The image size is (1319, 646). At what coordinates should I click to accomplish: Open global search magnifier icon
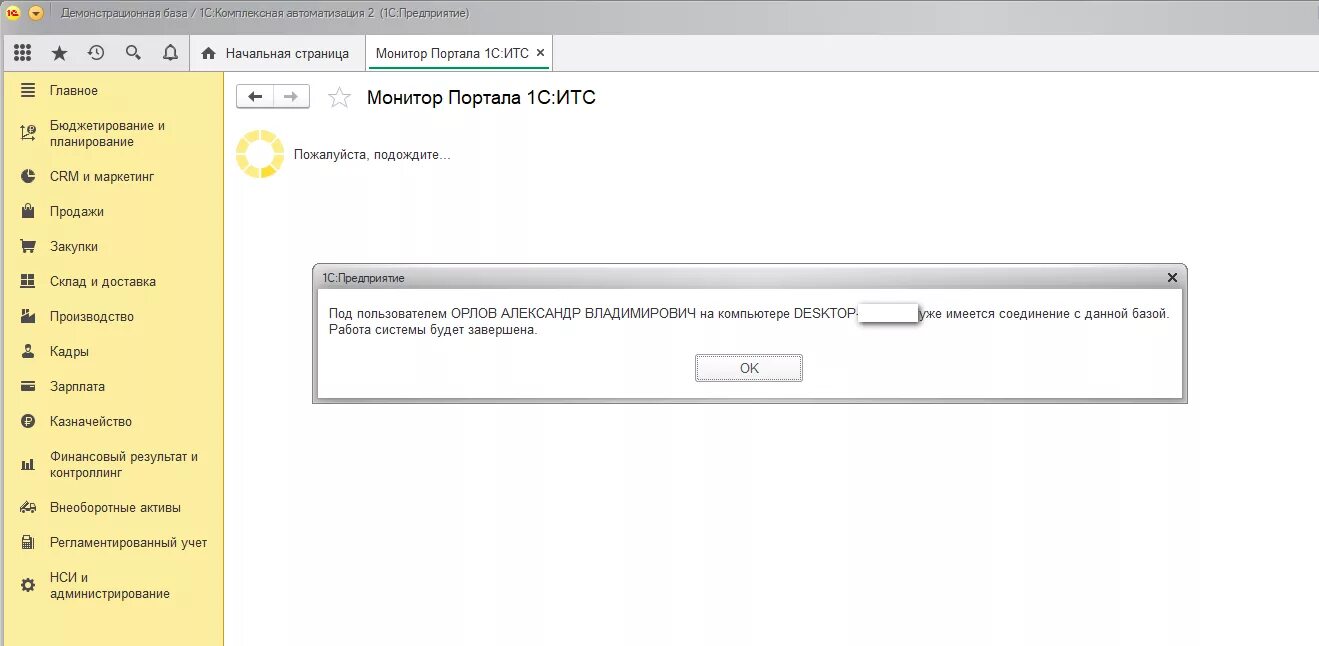133,53
